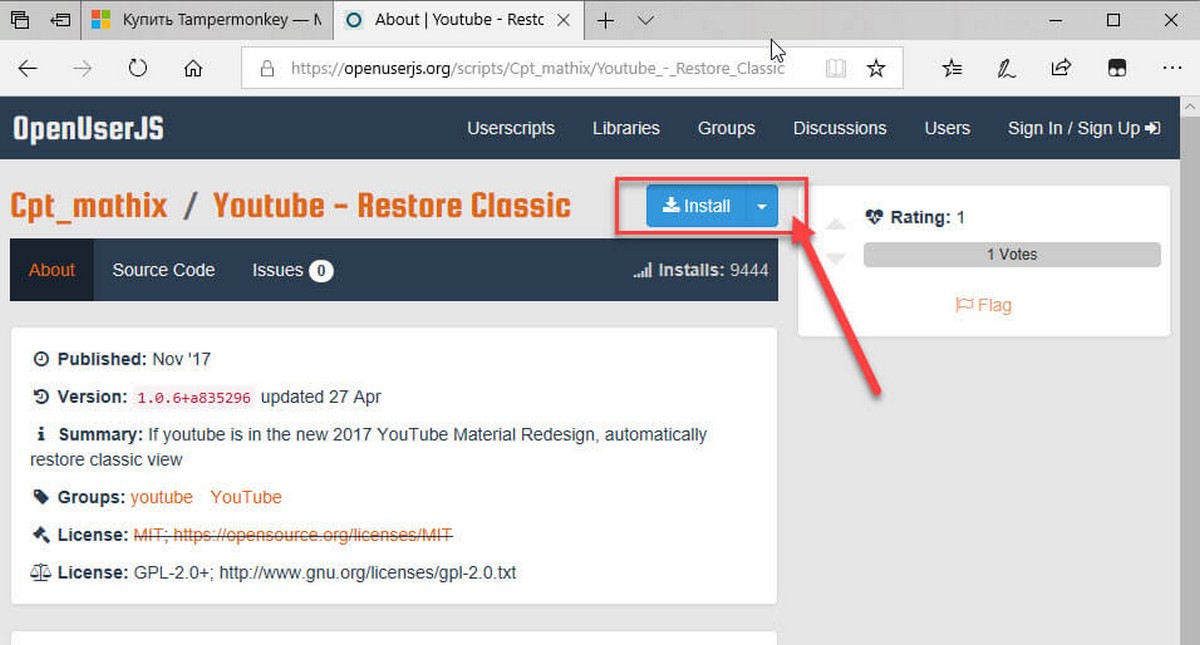Open the Groups nav item
The width and height of the screenshot is (1200, 645).
pyautogui.click(x=726, y=128)
